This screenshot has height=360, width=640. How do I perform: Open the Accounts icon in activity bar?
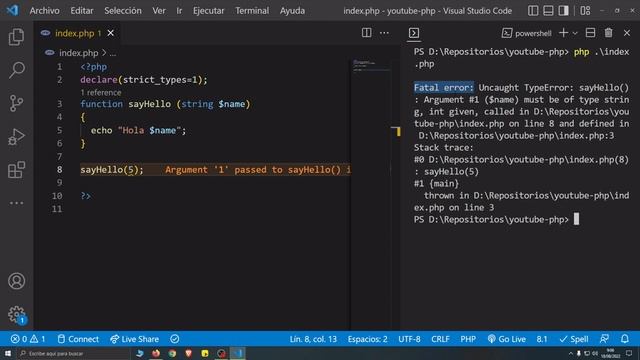pos(16,281)
